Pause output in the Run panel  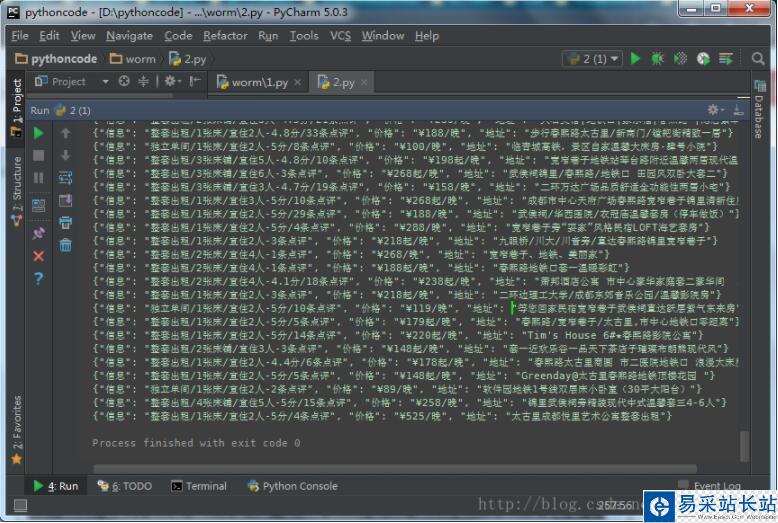click(x=38, y=178)
